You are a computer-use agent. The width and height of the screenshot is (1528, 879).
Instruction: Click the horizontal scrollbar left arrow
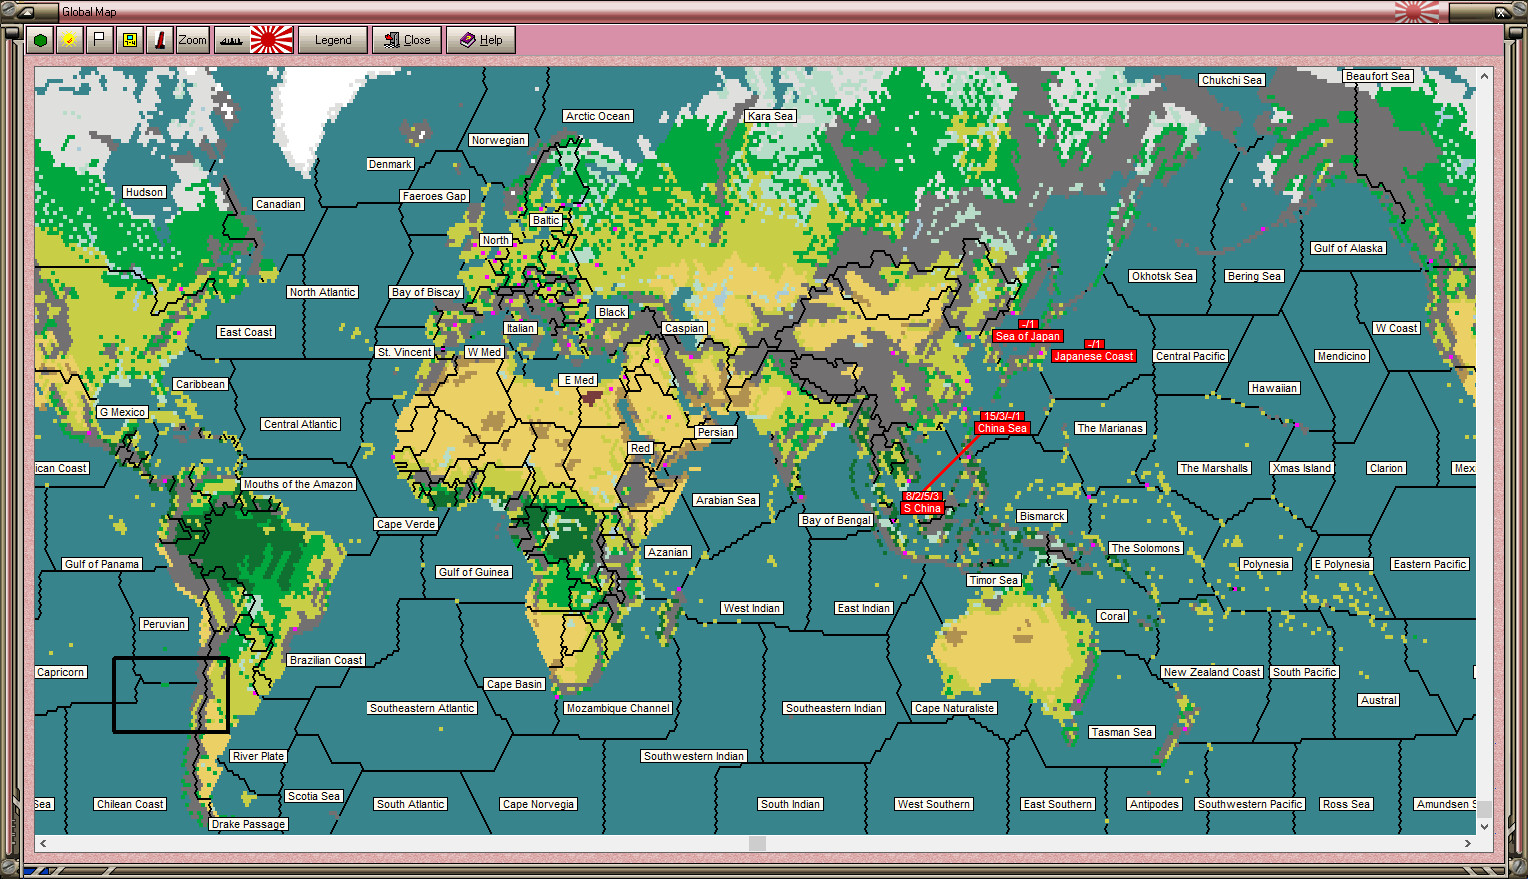pyautogui.click(x=43, y=843)
